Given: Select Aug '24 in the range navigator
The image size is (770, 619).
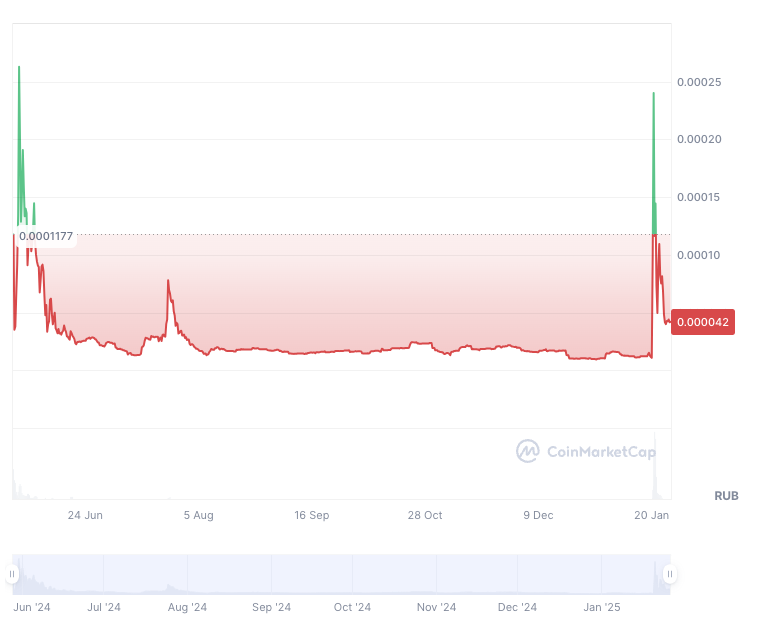Looking at the screenshot, I should [187, 607].
